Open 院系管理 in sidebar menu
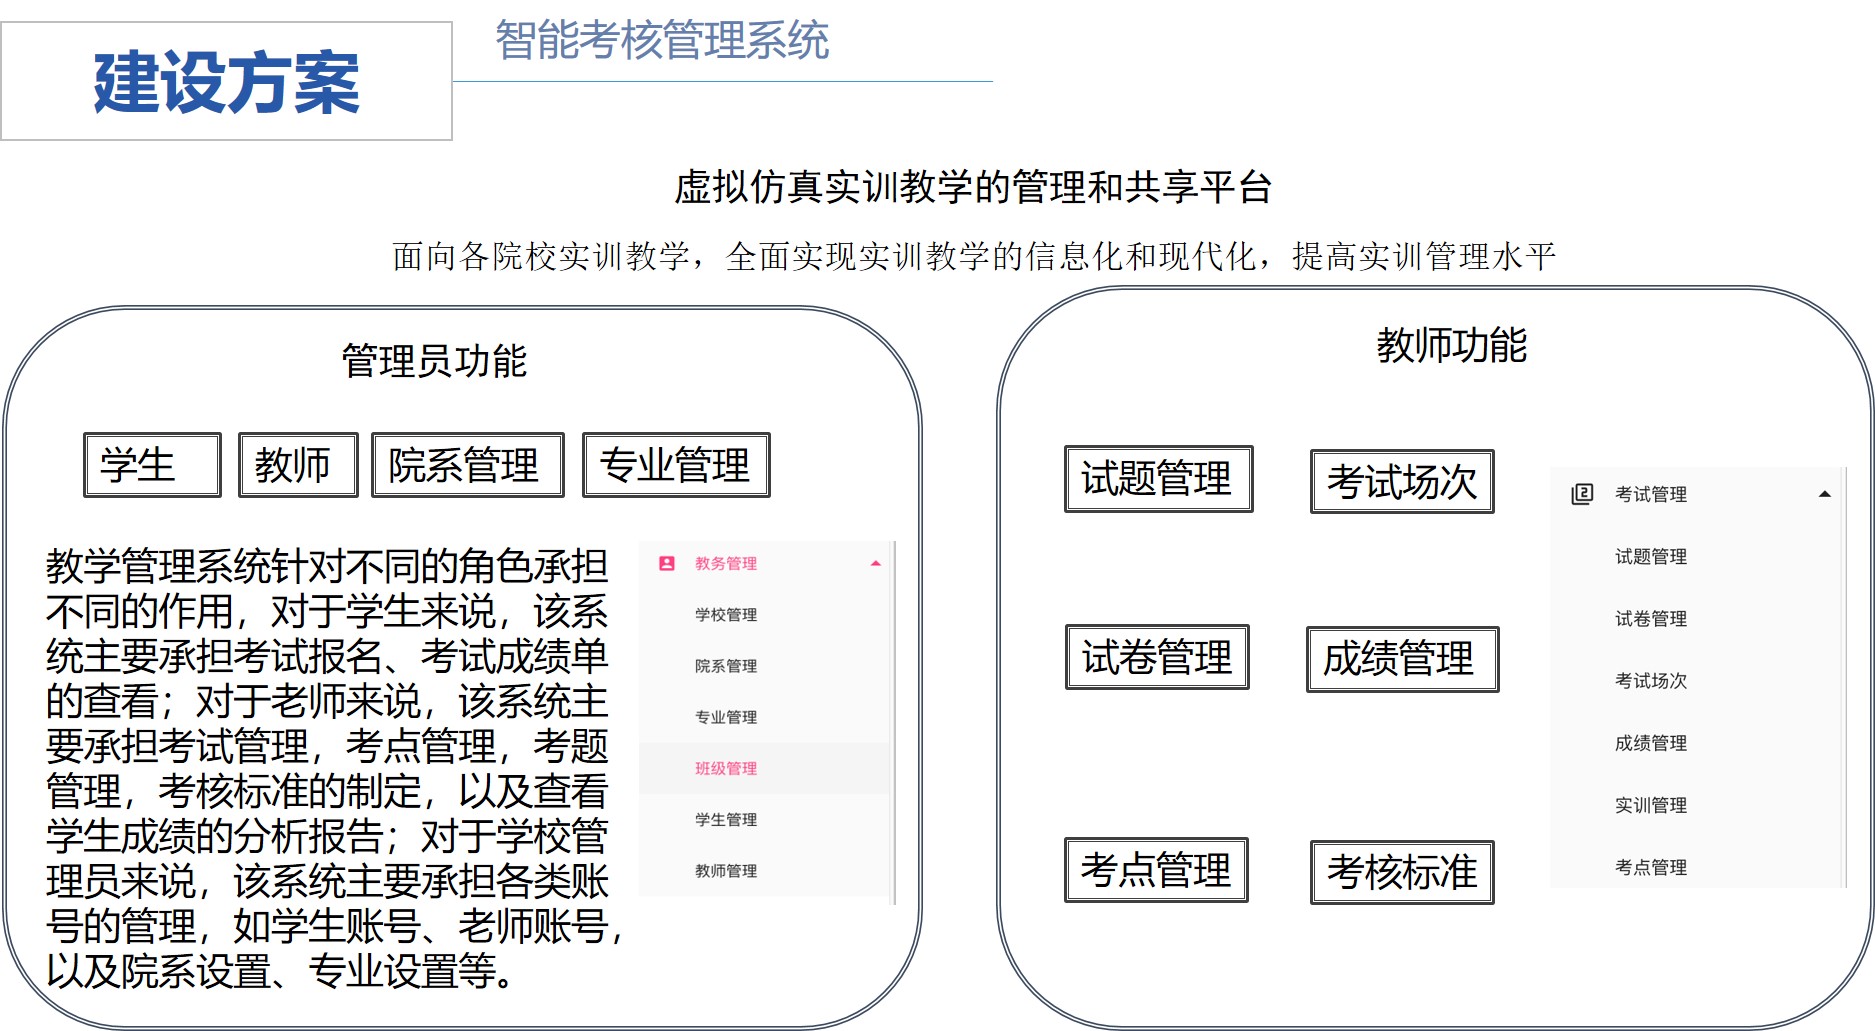This screenshot has height=1031, width=1875. click(726, 666)
